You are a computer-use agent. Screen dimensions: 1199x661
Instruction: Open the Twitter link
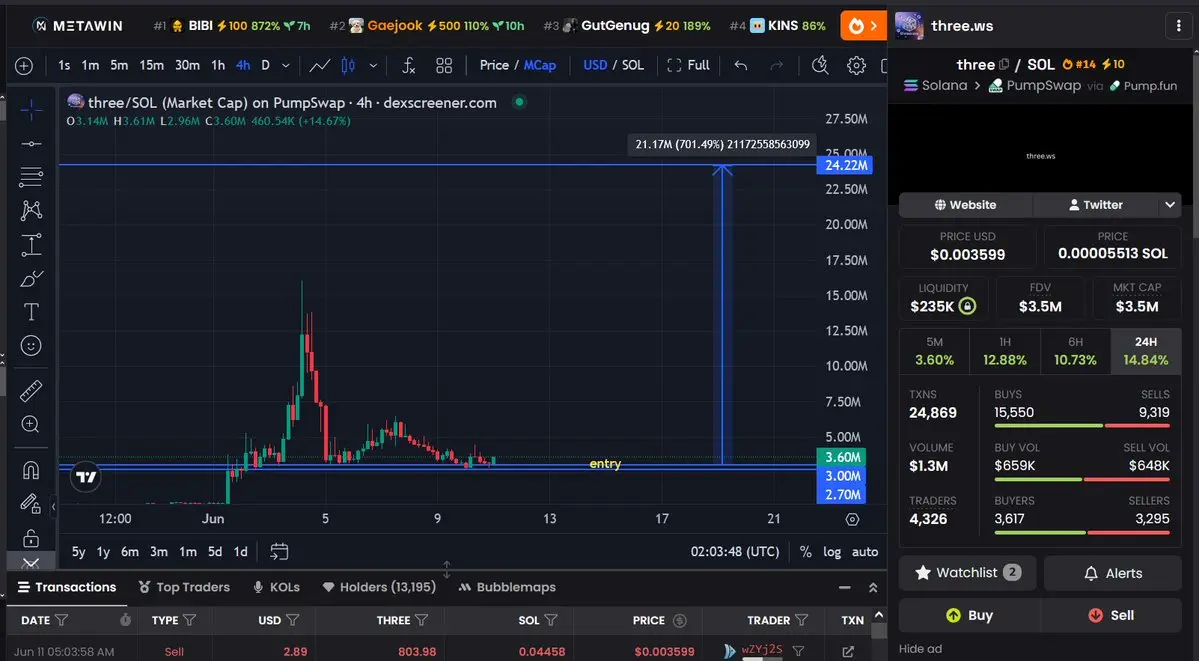click(1096, 205)
